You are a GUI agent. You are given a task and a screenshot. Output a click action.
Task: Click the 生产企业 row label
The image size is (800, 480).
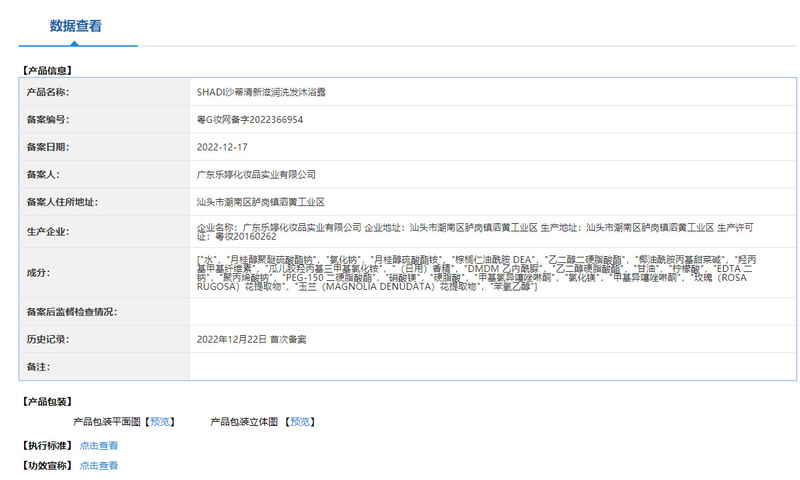click(x=47, y=232)
